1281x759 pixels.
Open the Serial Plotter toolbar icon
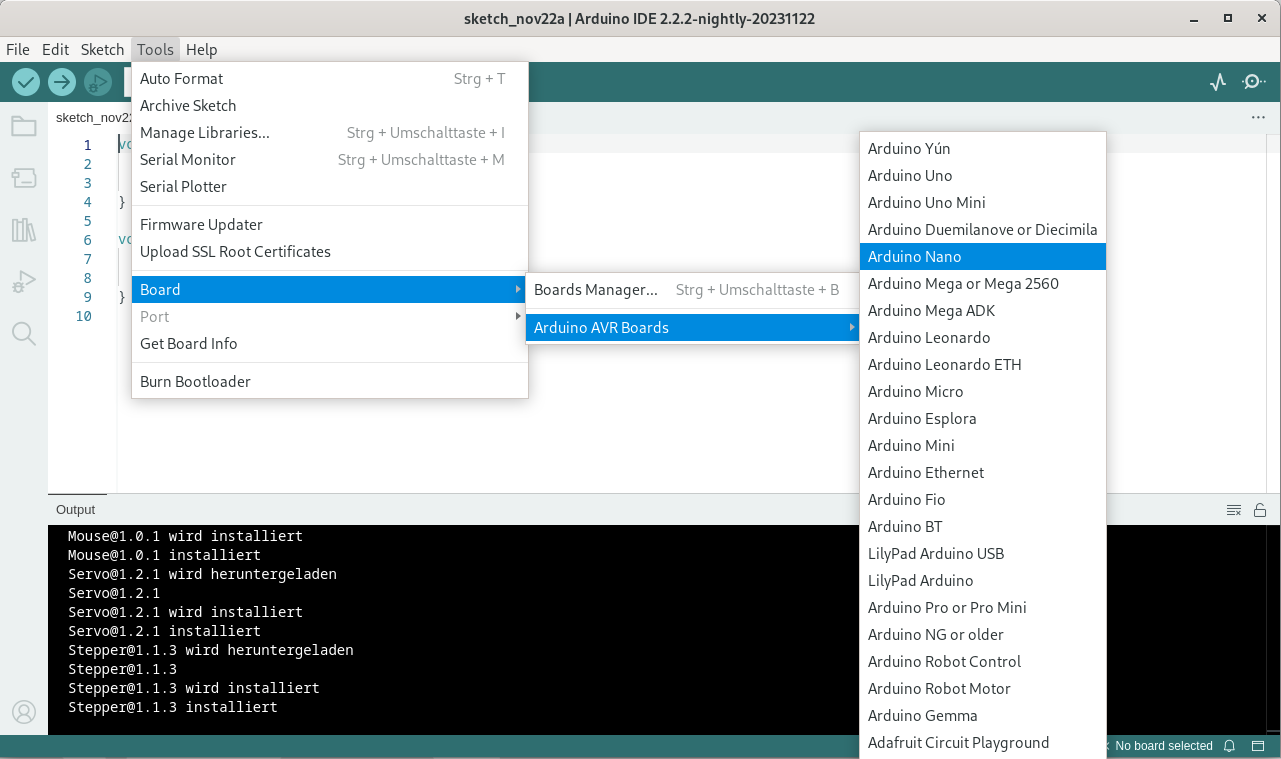1217,82
